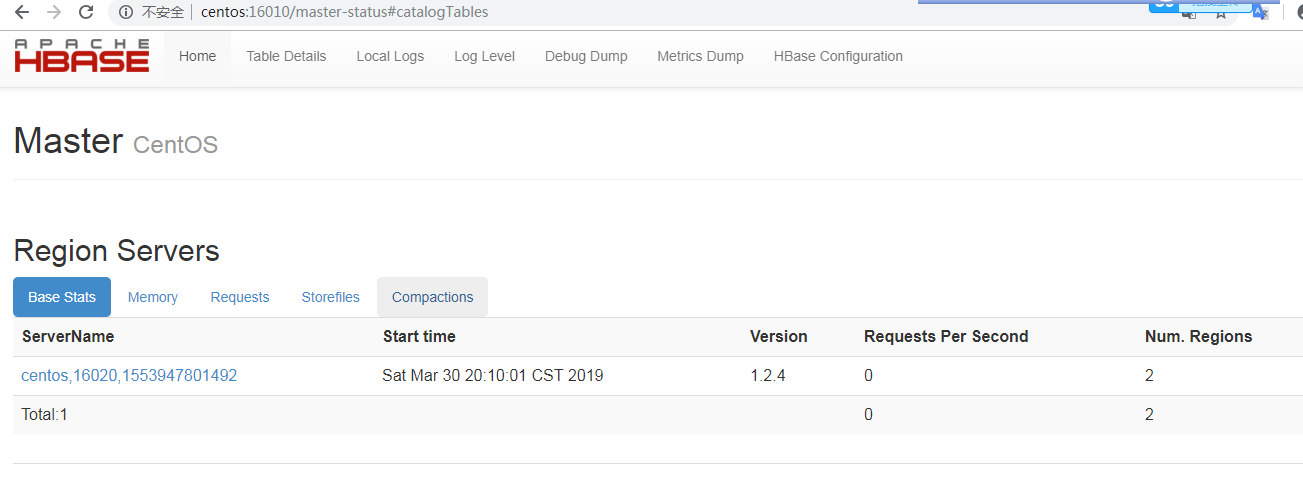Click the Total:1 row label
The width and height of the screenshot is (1303, 490).
pos(44,414)
